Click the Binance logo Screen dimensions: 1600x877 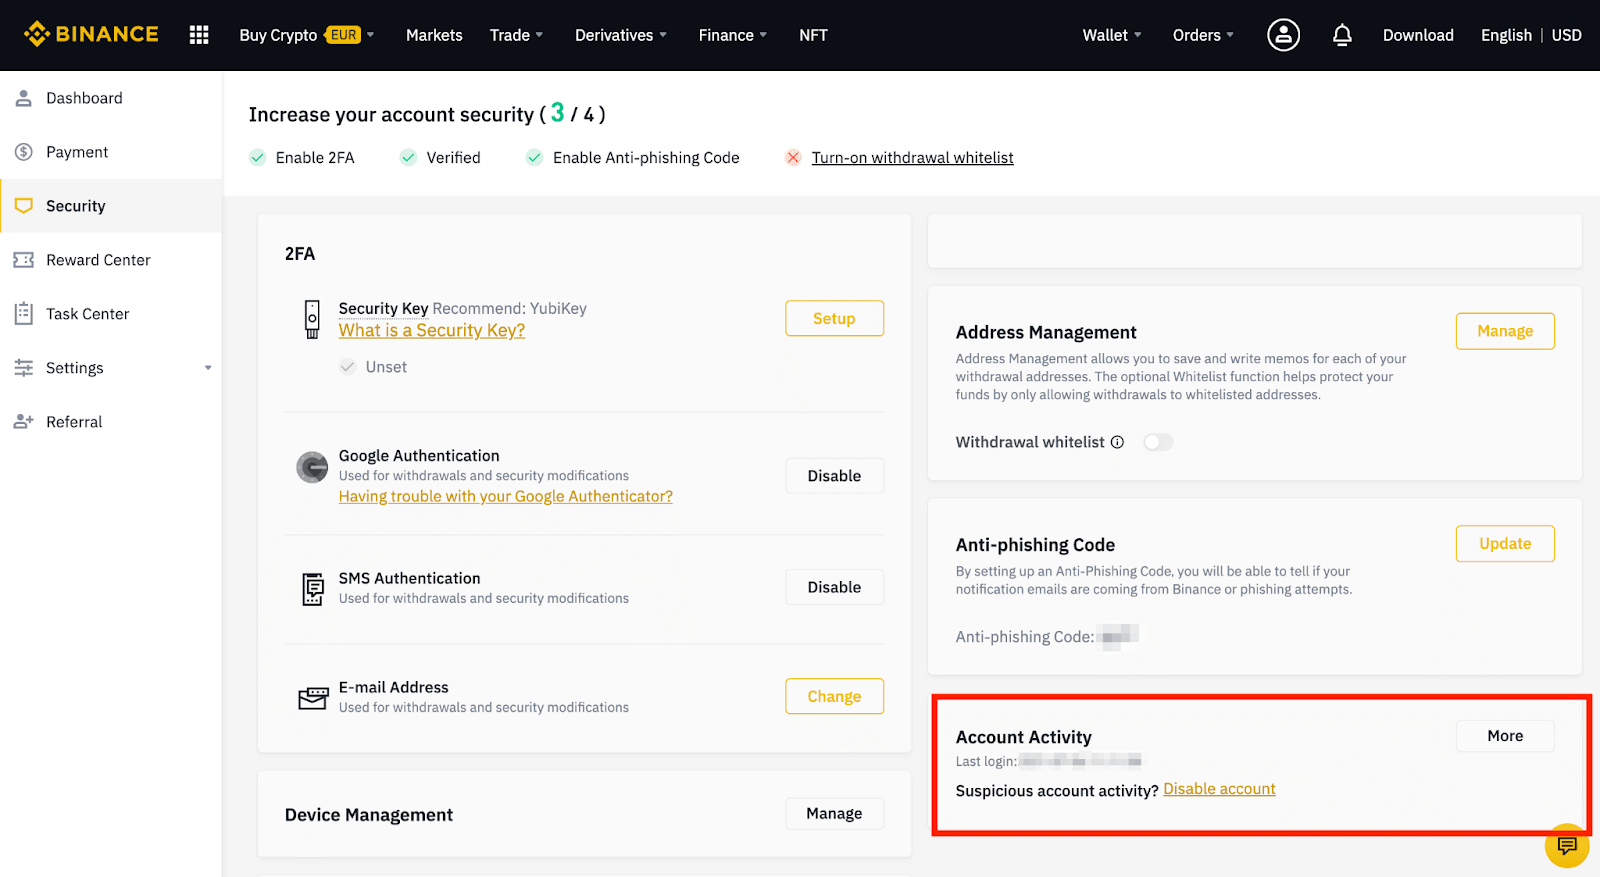click(91, 34)
